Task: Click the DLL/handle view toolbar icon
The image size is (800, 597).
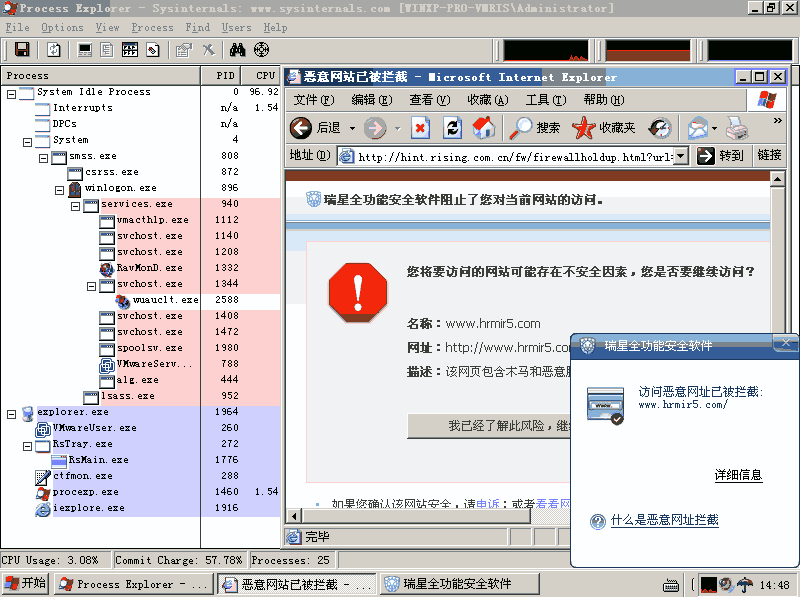Action: click(x=153, y=50)
